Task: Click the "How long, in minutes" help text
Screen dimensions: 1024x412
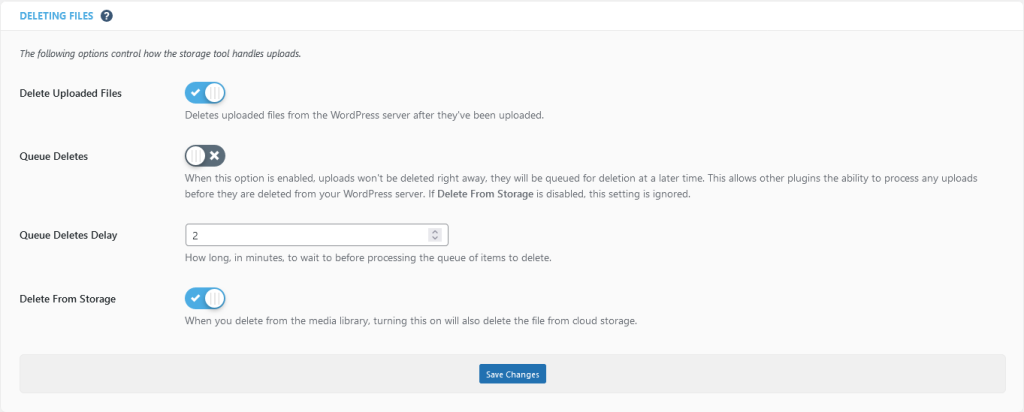Action: coord(368,258)
